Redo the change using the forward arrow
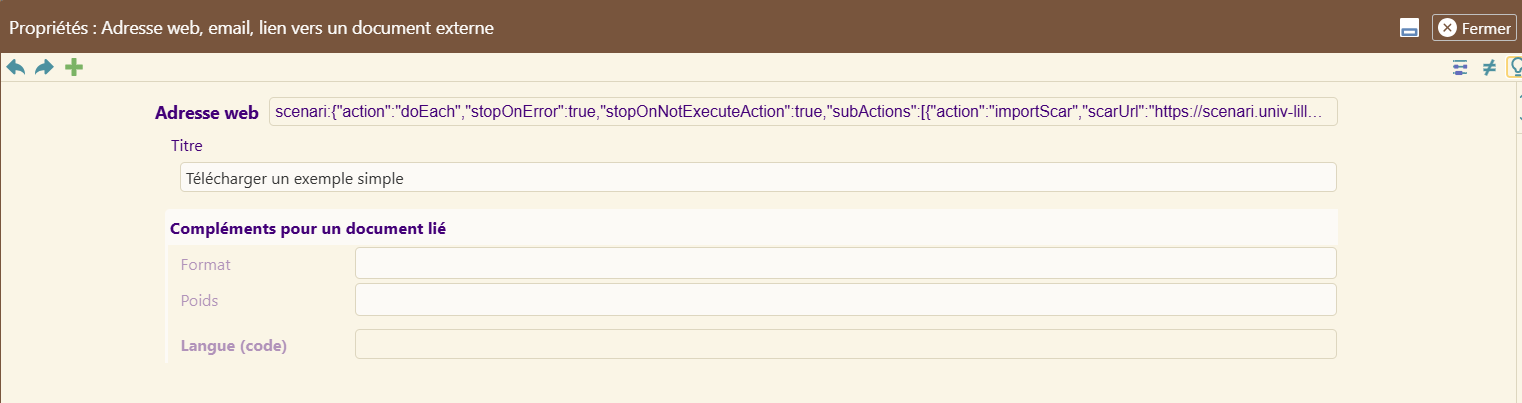Screen dimensions: 1522x403 click(x=45, y=67)
